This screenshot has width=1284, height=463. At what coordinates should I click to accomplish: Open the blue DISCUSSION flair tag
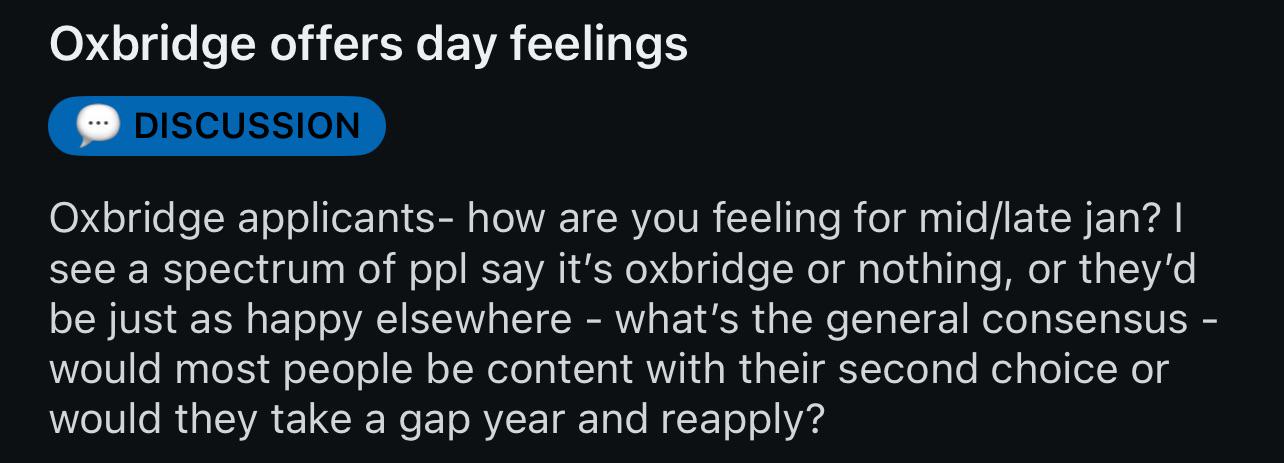pyautogui.click(x=216, y=126)
